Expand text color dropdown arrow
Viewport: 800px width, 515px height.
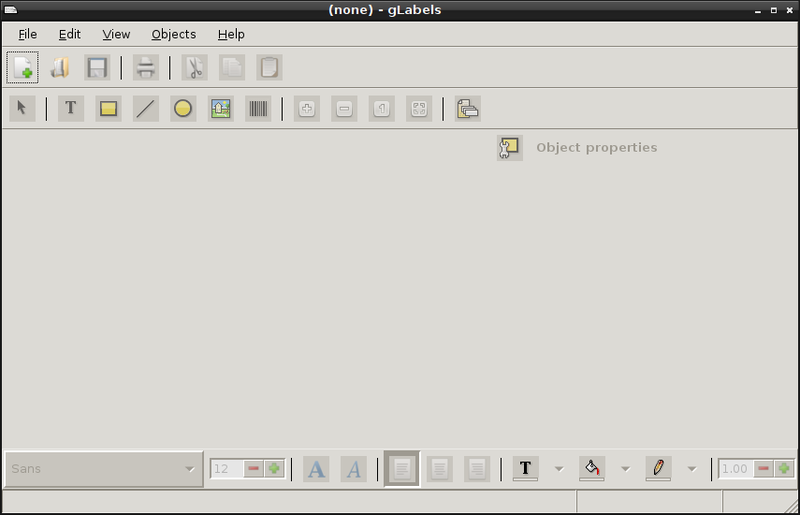click(x=559, y=469)
